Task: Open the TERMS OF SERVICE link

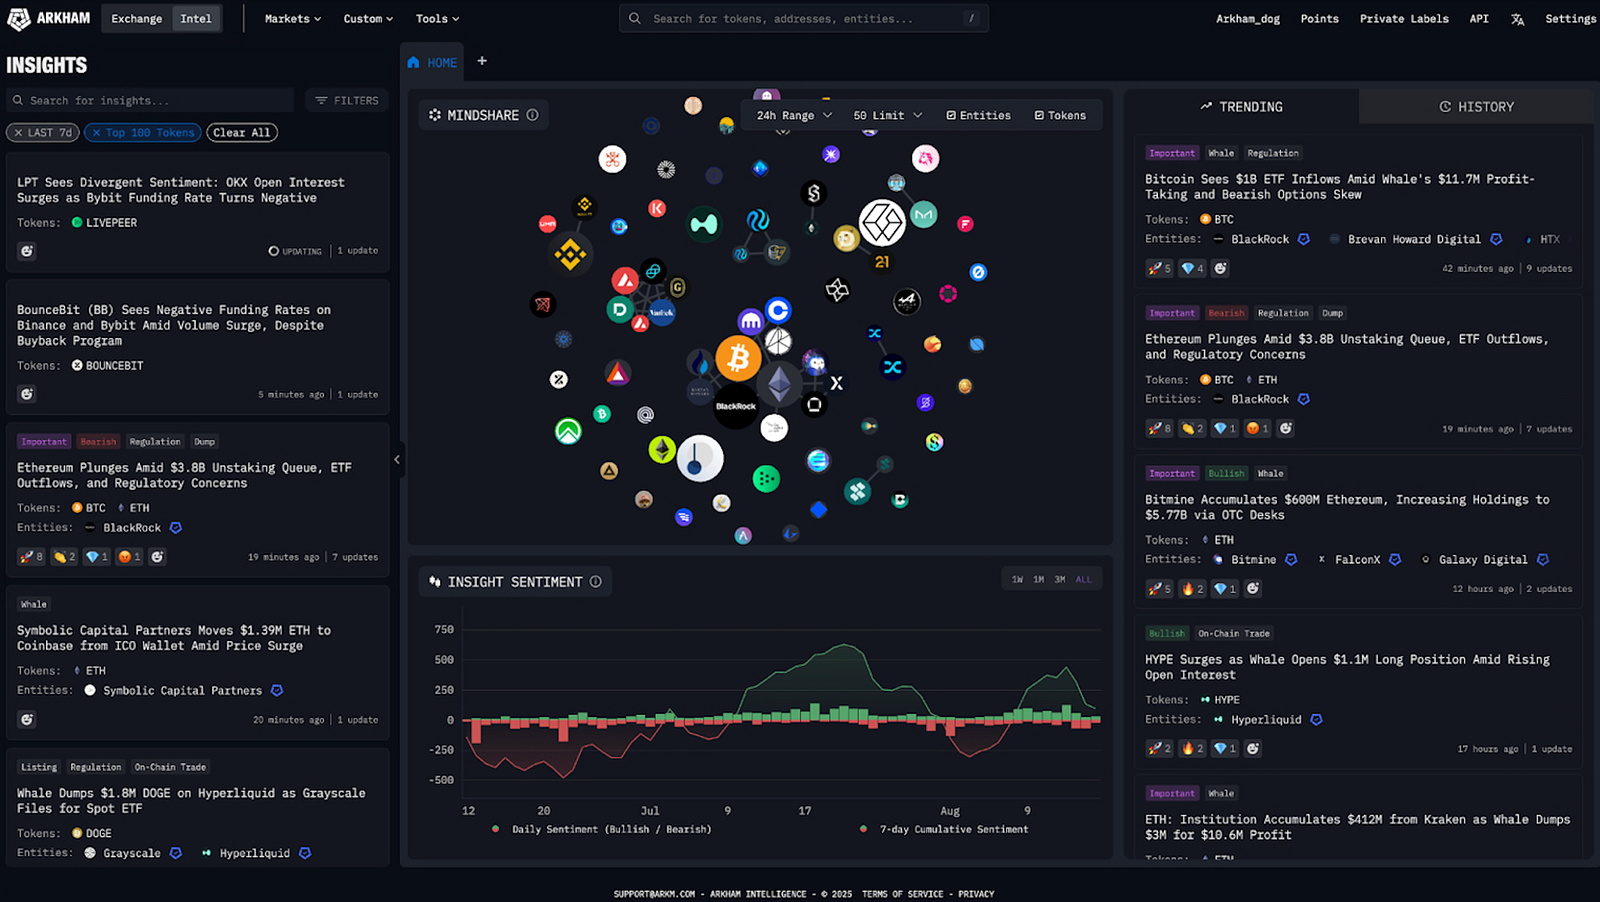Action: click(x=903, y=894)
